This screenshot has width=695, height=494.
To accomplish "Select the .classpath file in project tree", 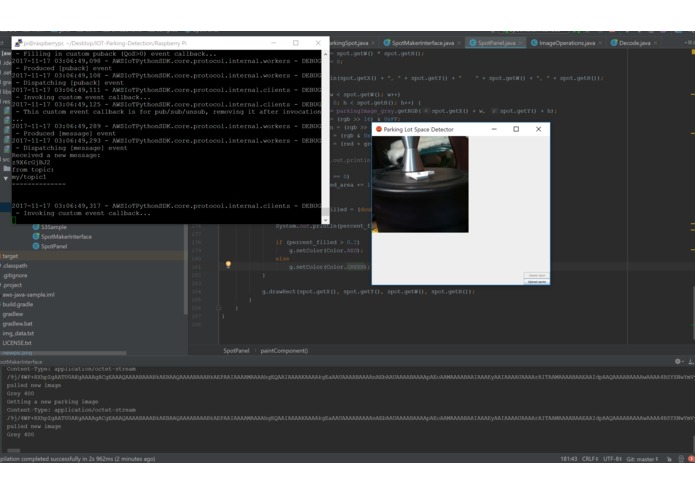I will pyautogui.click(x=15, y=266).
